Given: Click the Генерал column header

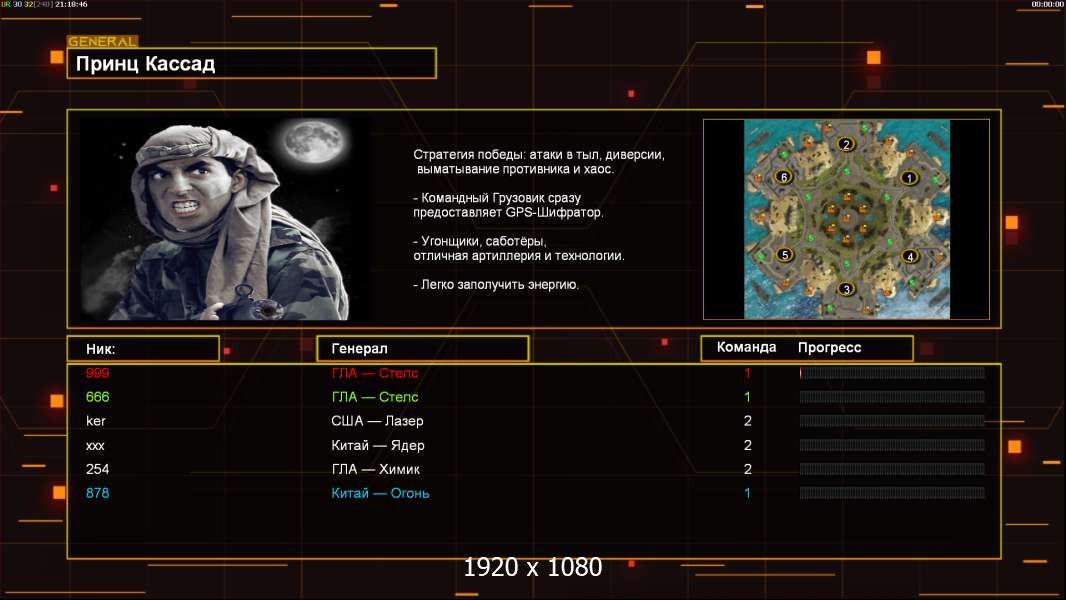Looking at the screenshot, I should 422,349.
